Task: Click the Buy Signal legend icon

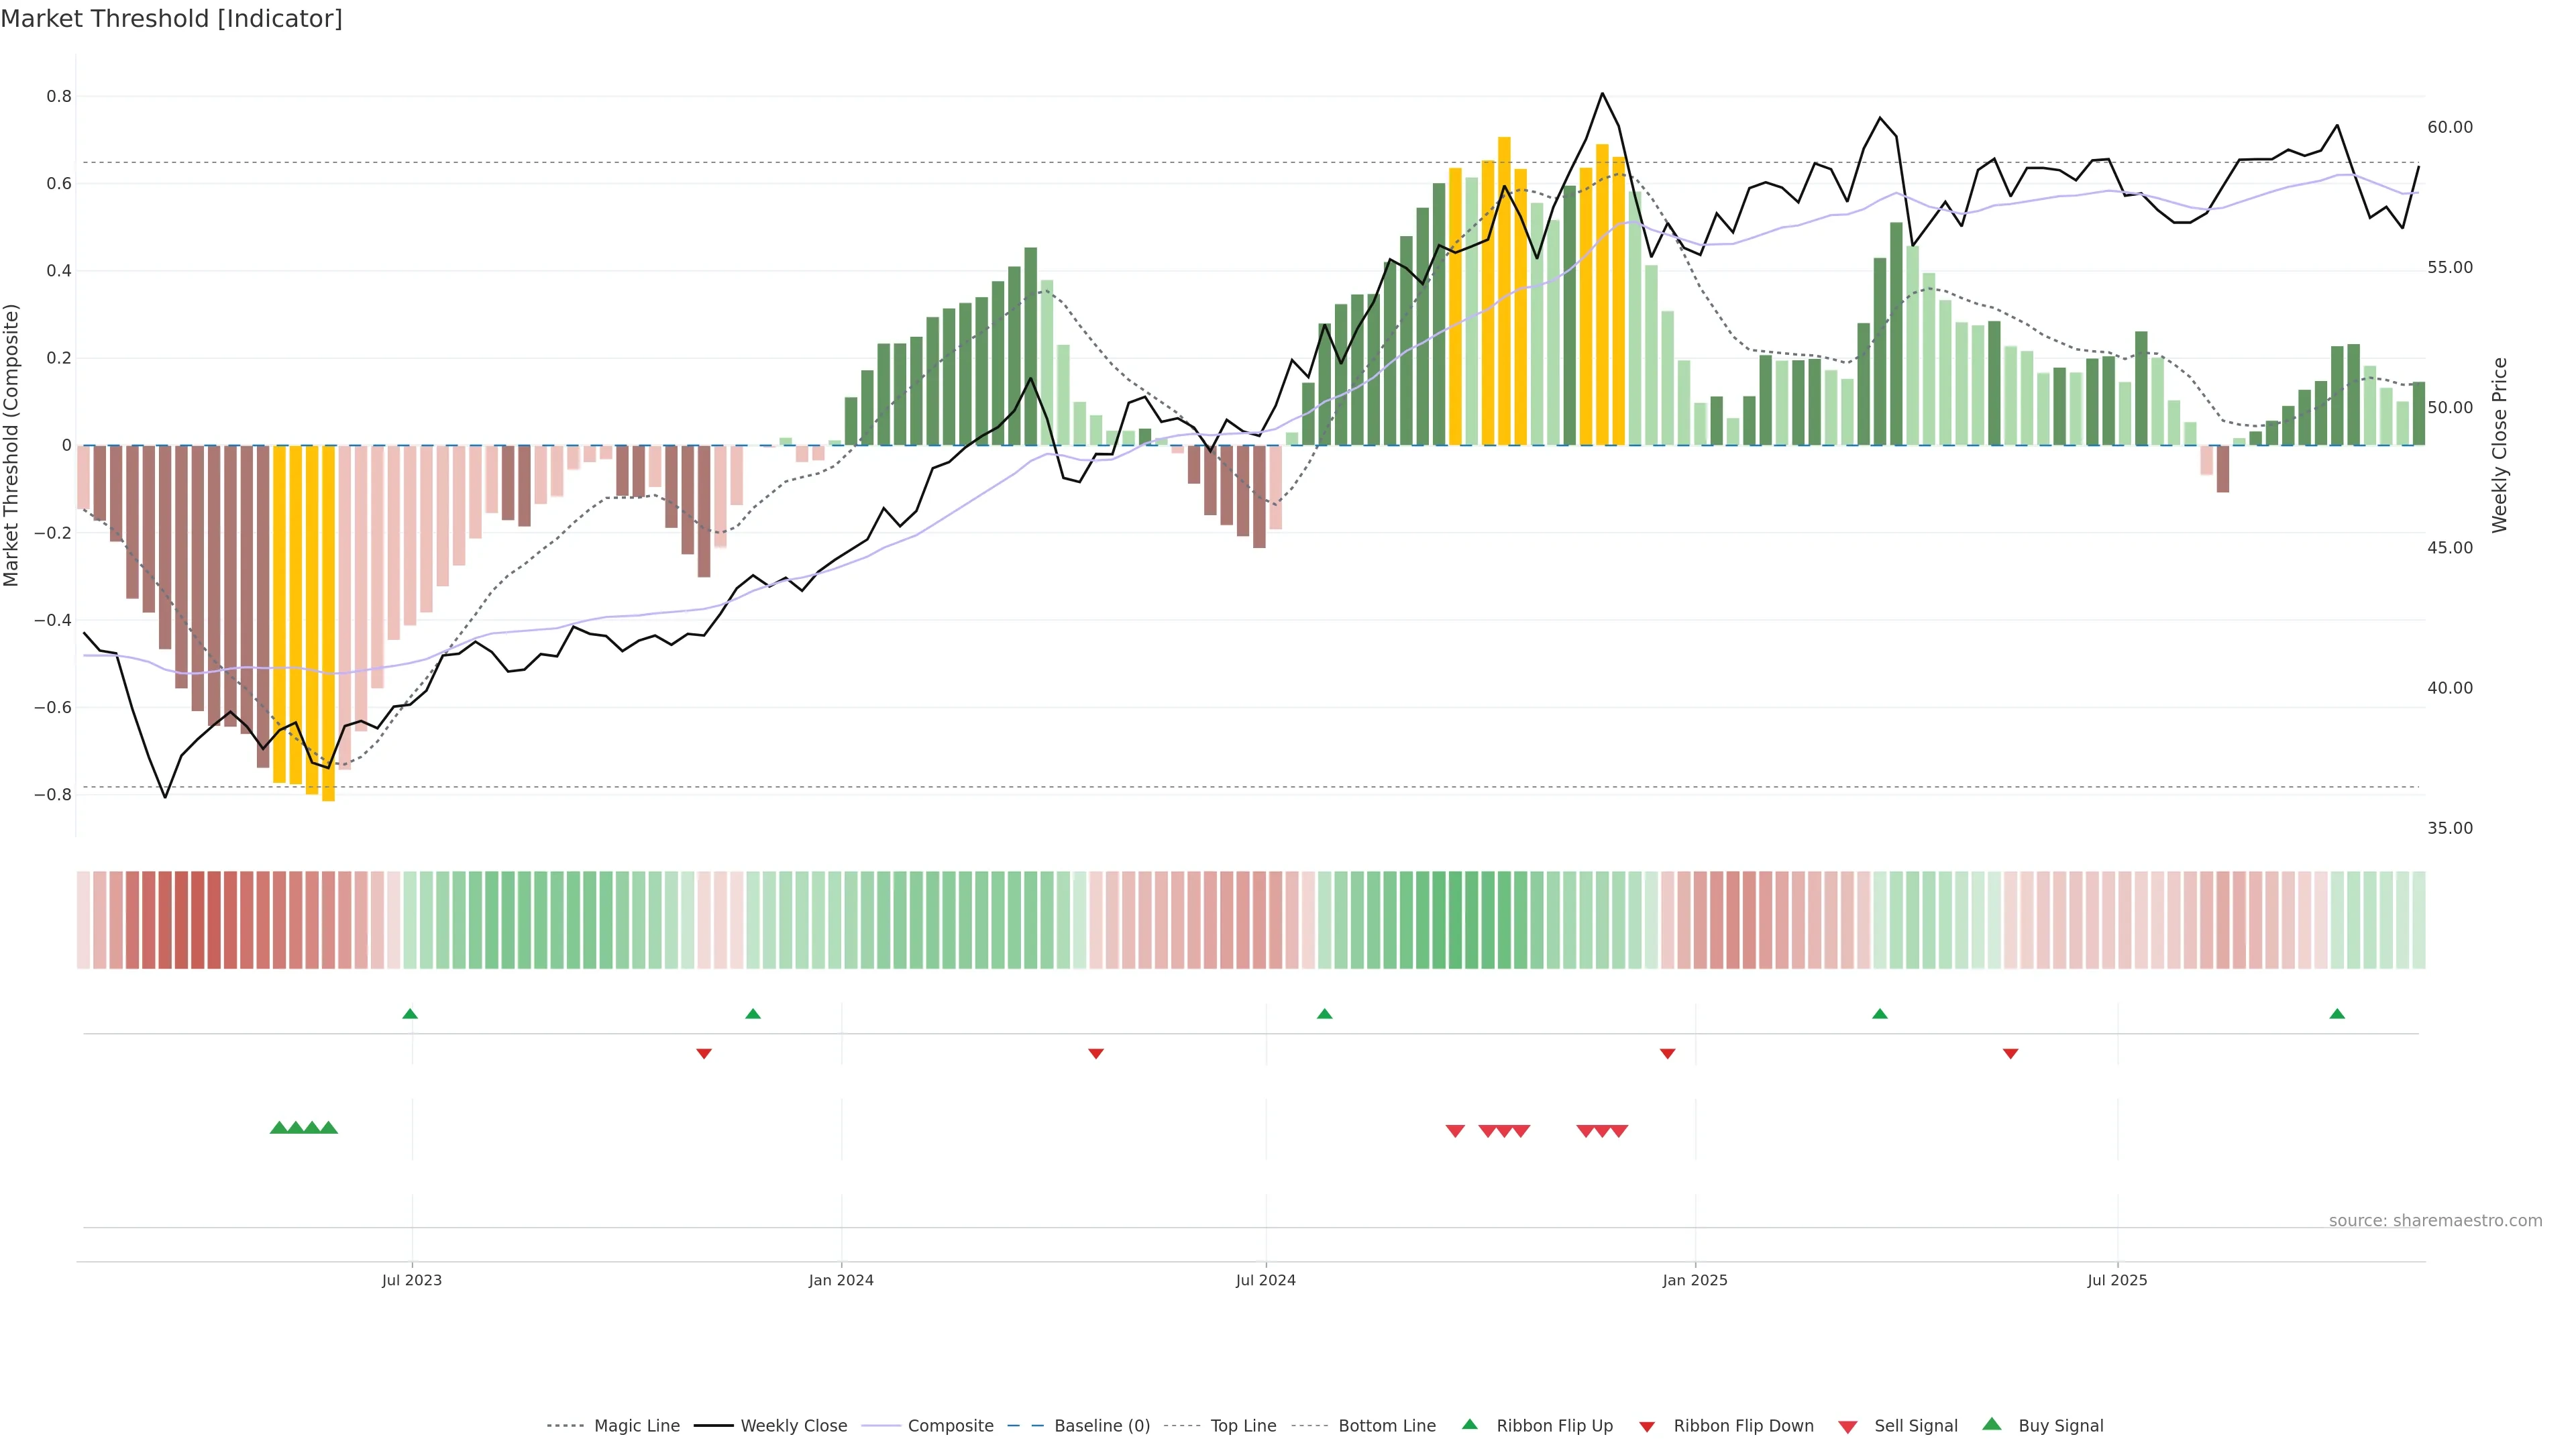Action: (x=1992, y=1424)
